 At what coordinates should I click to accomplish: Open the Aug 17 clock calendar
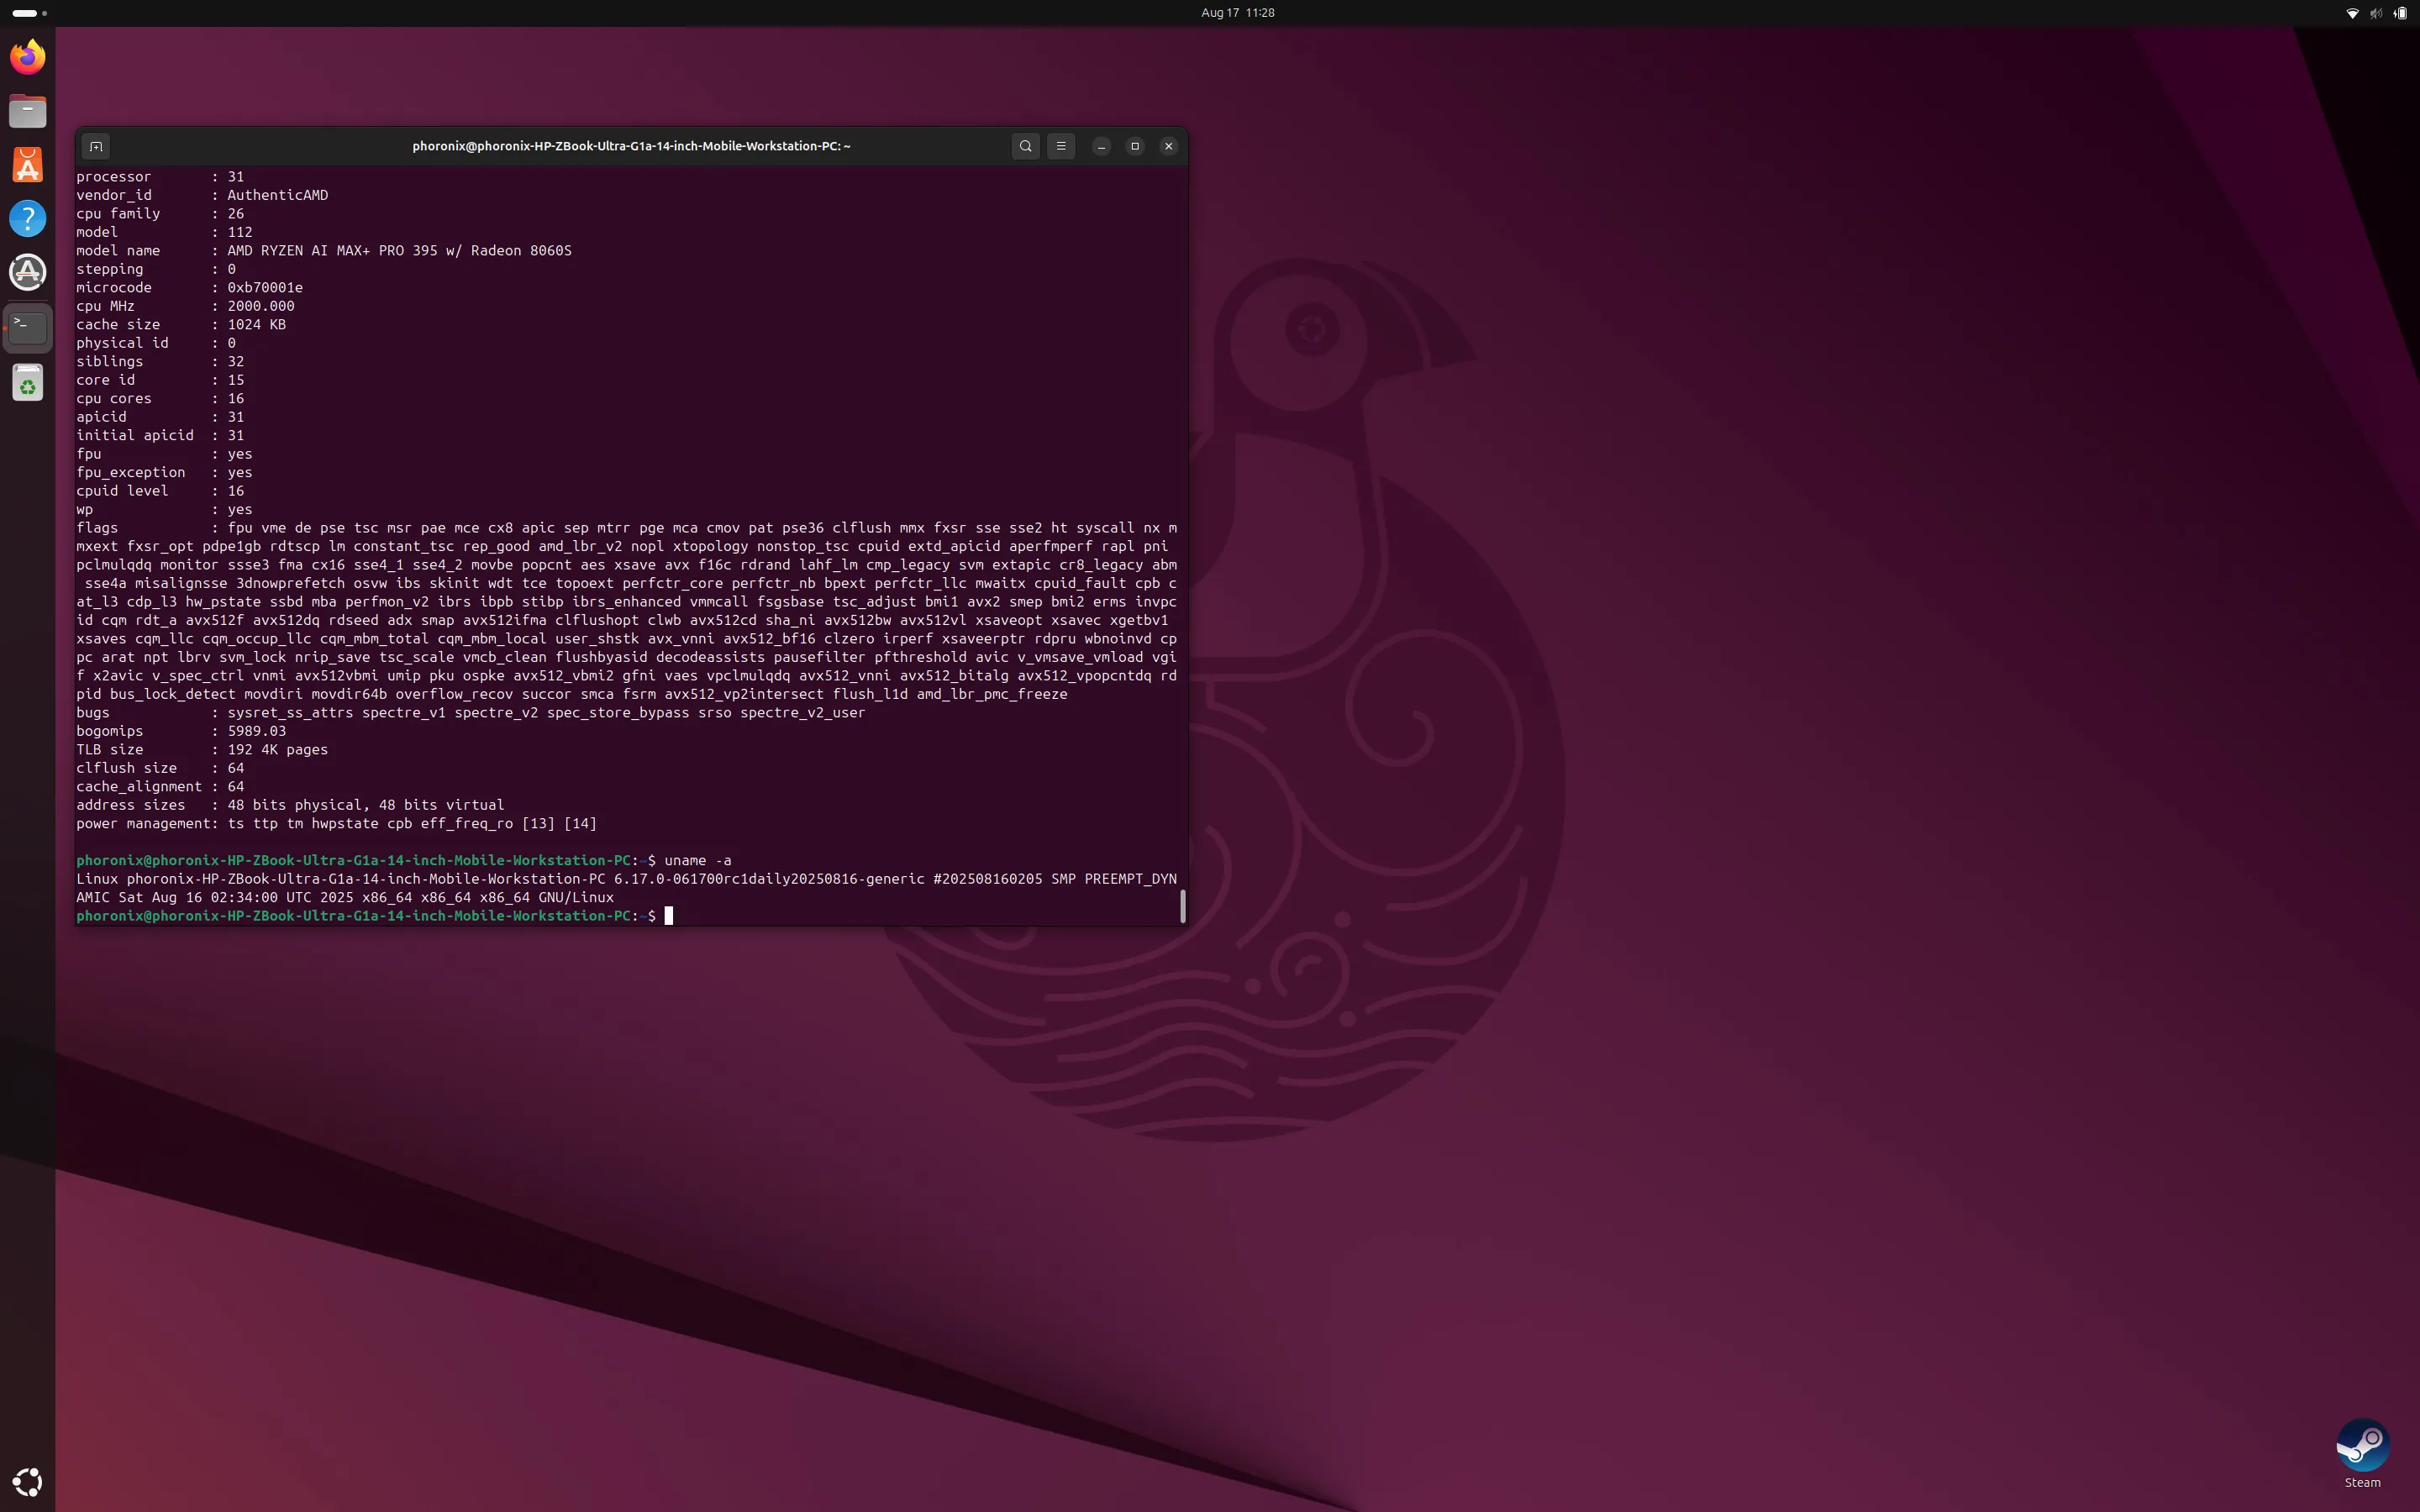point(1237,13)
